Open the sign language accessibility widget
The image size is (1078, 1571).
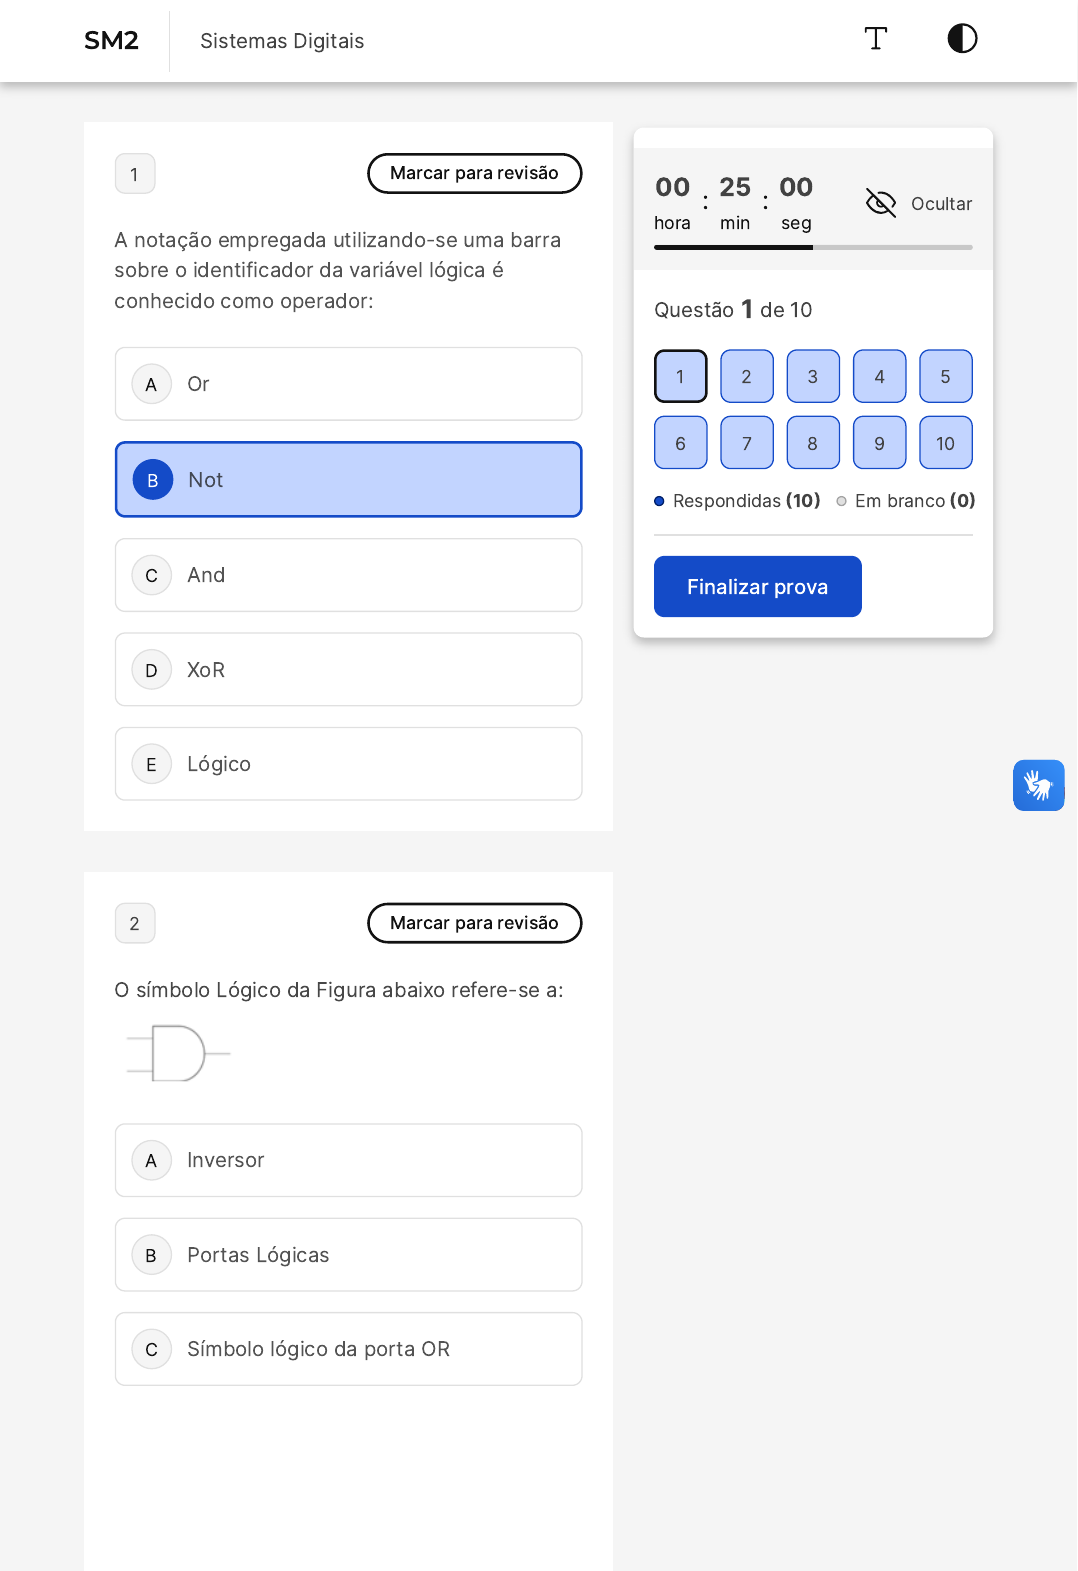[x=1038, y=785]
